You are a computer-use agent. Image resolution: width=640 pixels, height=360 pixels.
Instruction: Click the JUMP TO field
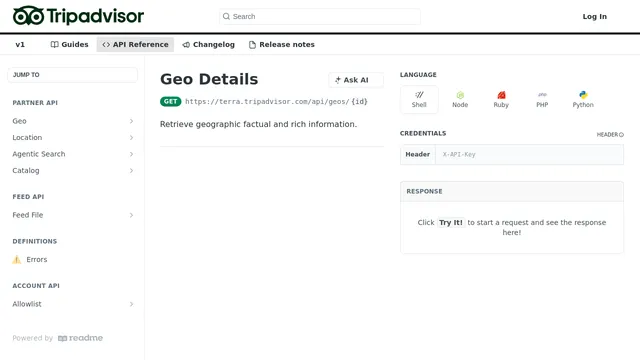tap(73, 75)
